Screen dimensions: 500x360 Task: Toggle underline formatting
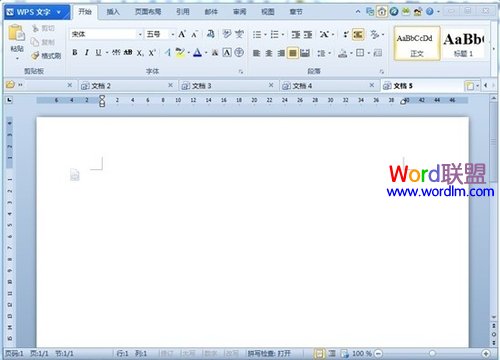(98, 52)
